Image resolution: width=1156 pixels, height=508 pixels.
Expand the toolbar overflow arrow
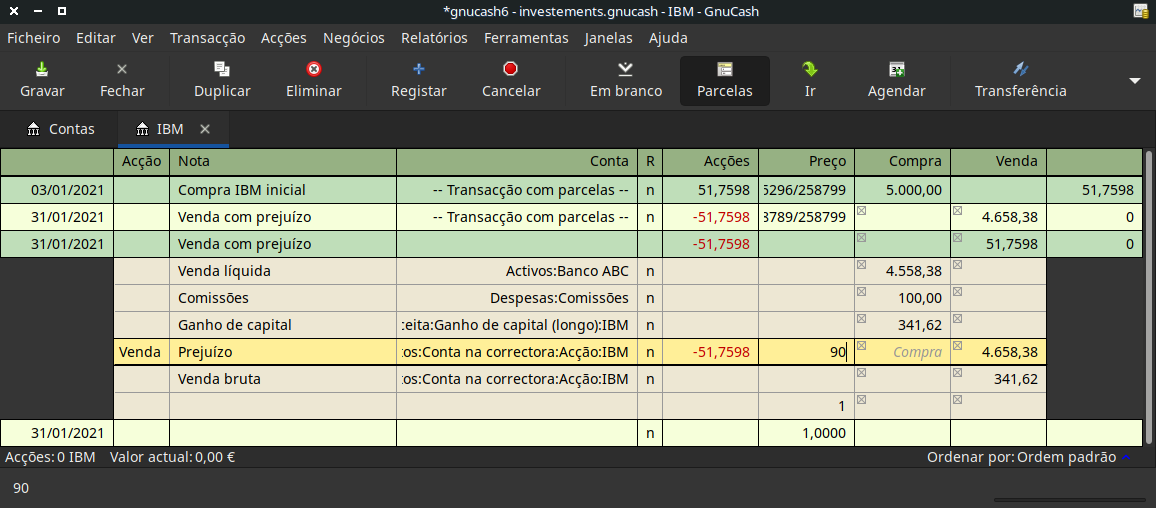pos(1135,81)
